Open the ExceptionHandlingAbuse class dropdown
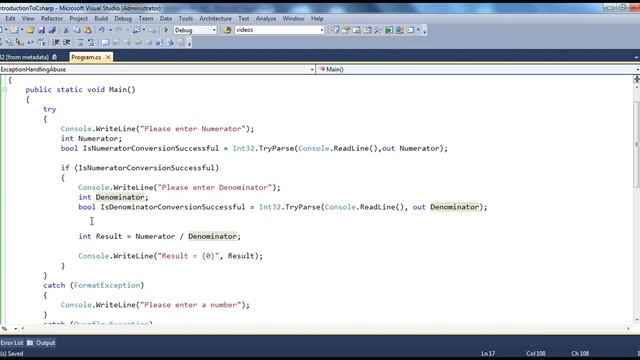The height and width of the screenshot is (360, 640). point(312,69)
